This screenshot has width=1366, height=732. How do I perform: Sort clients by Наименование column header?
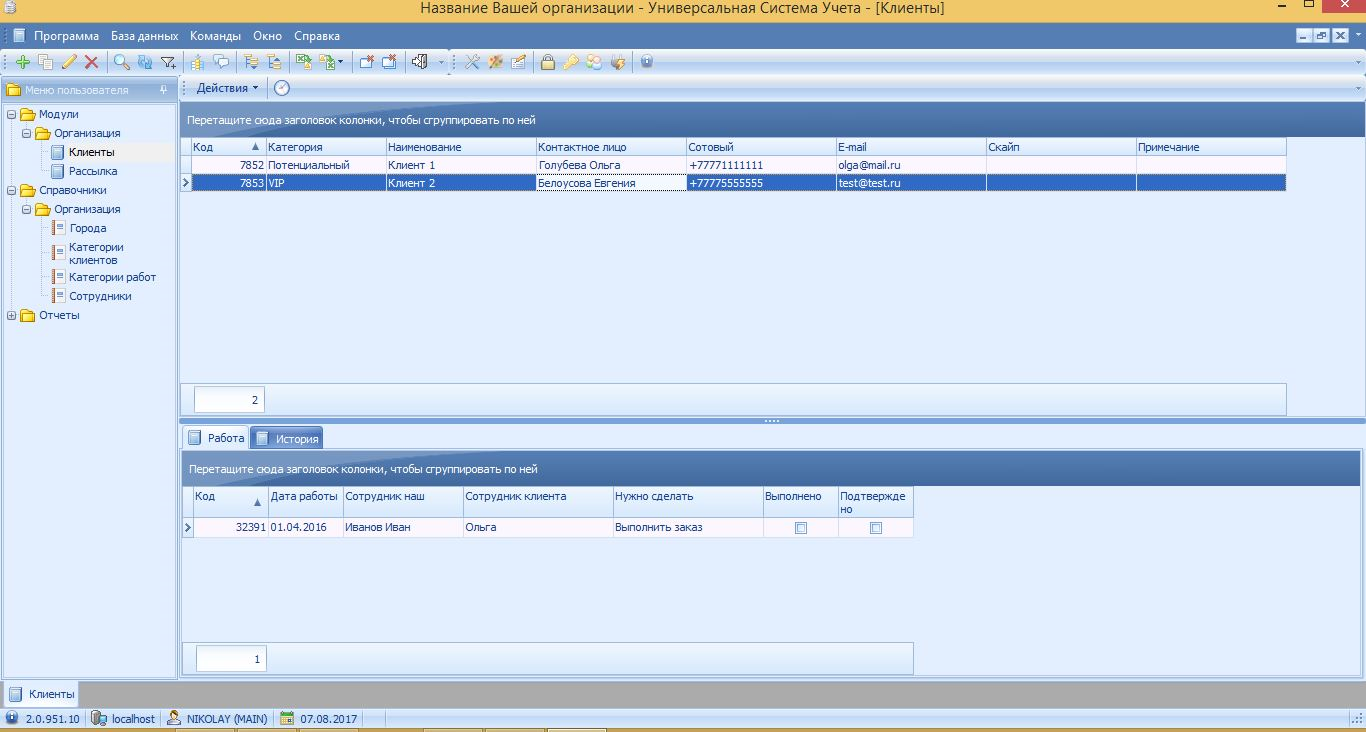(x=461, y=147)
